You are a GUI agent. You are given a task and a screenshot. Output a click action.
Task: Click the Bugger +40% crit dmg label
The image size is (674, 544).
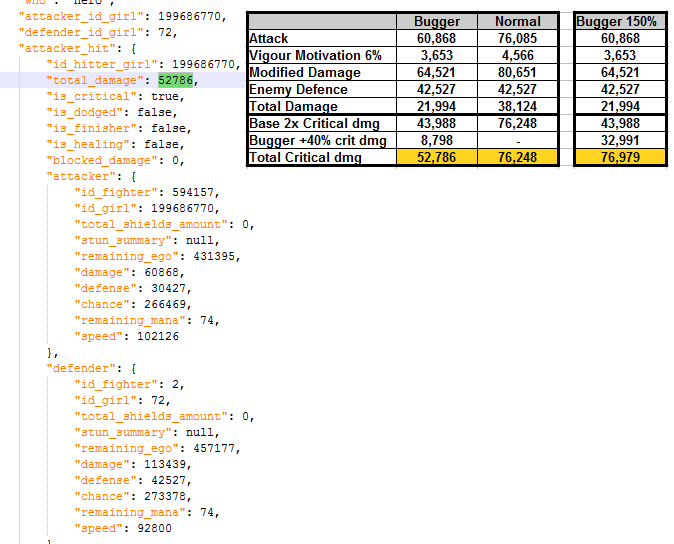click(x=317, y=140)
